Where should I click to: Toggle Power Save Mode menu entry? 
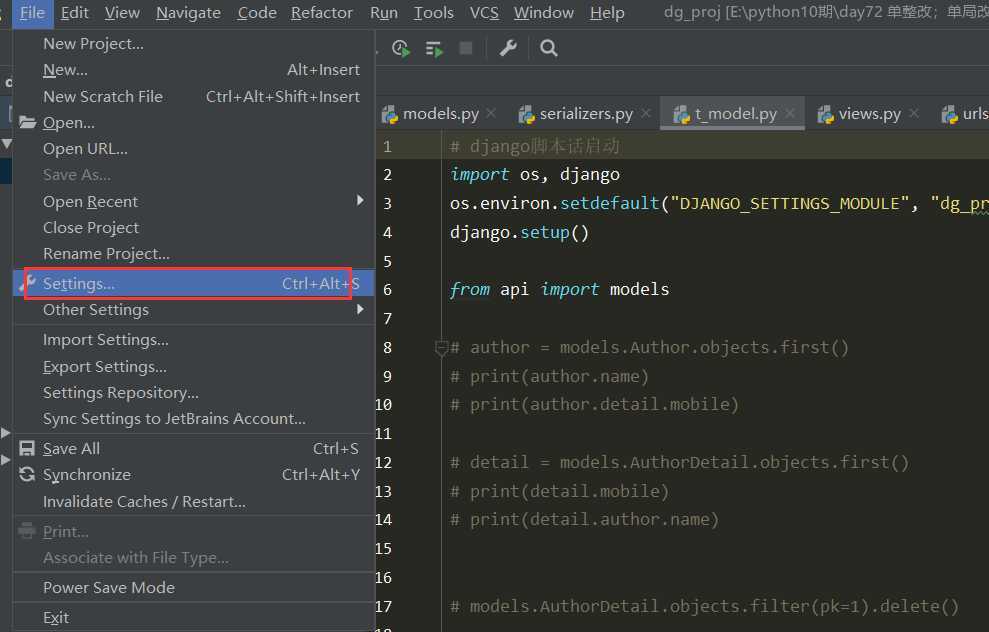[x=194, y=587]
